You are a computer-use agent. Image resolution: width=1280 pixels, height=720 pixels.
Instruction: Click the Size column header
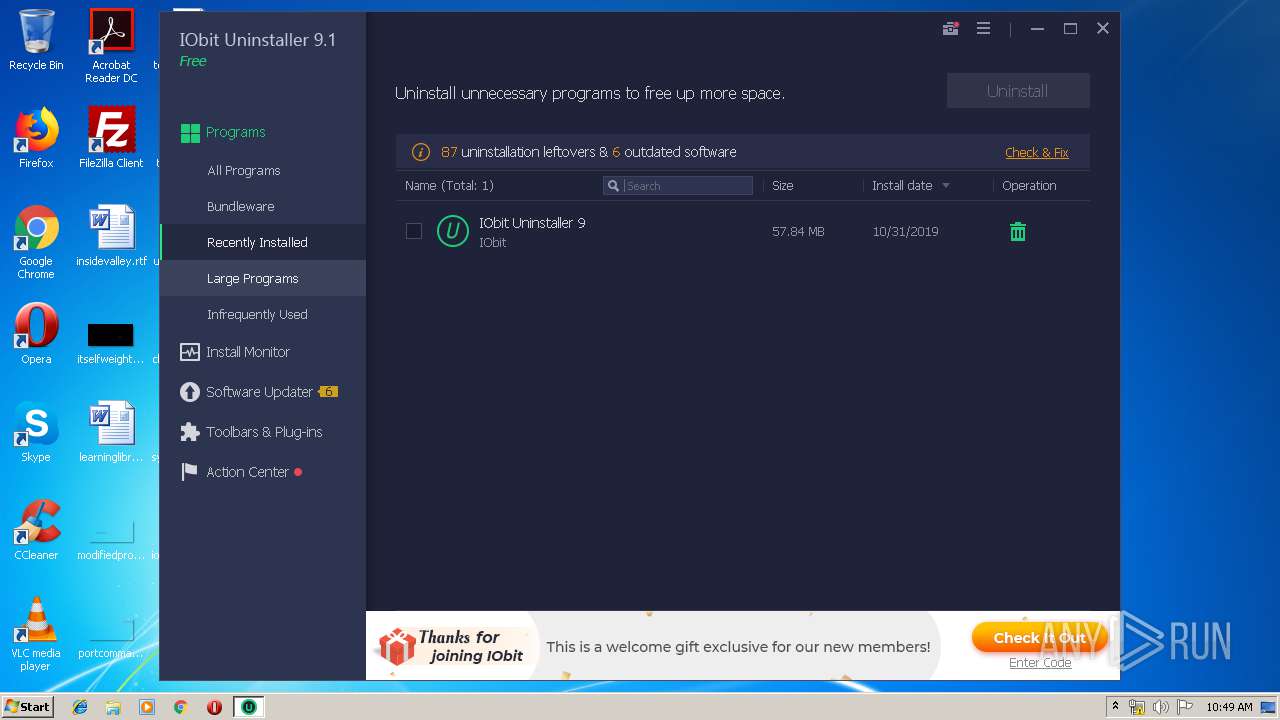782,186
